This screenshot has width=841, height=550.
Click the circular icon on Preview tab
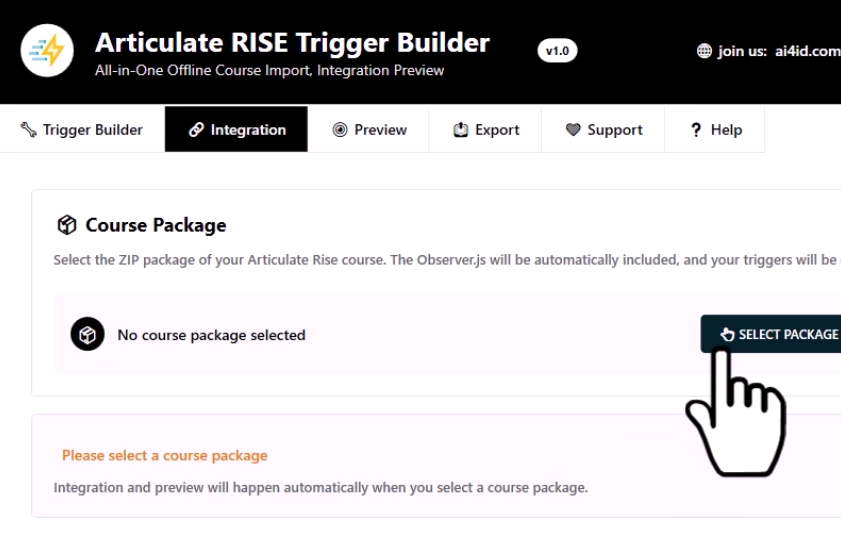(340, 130)
